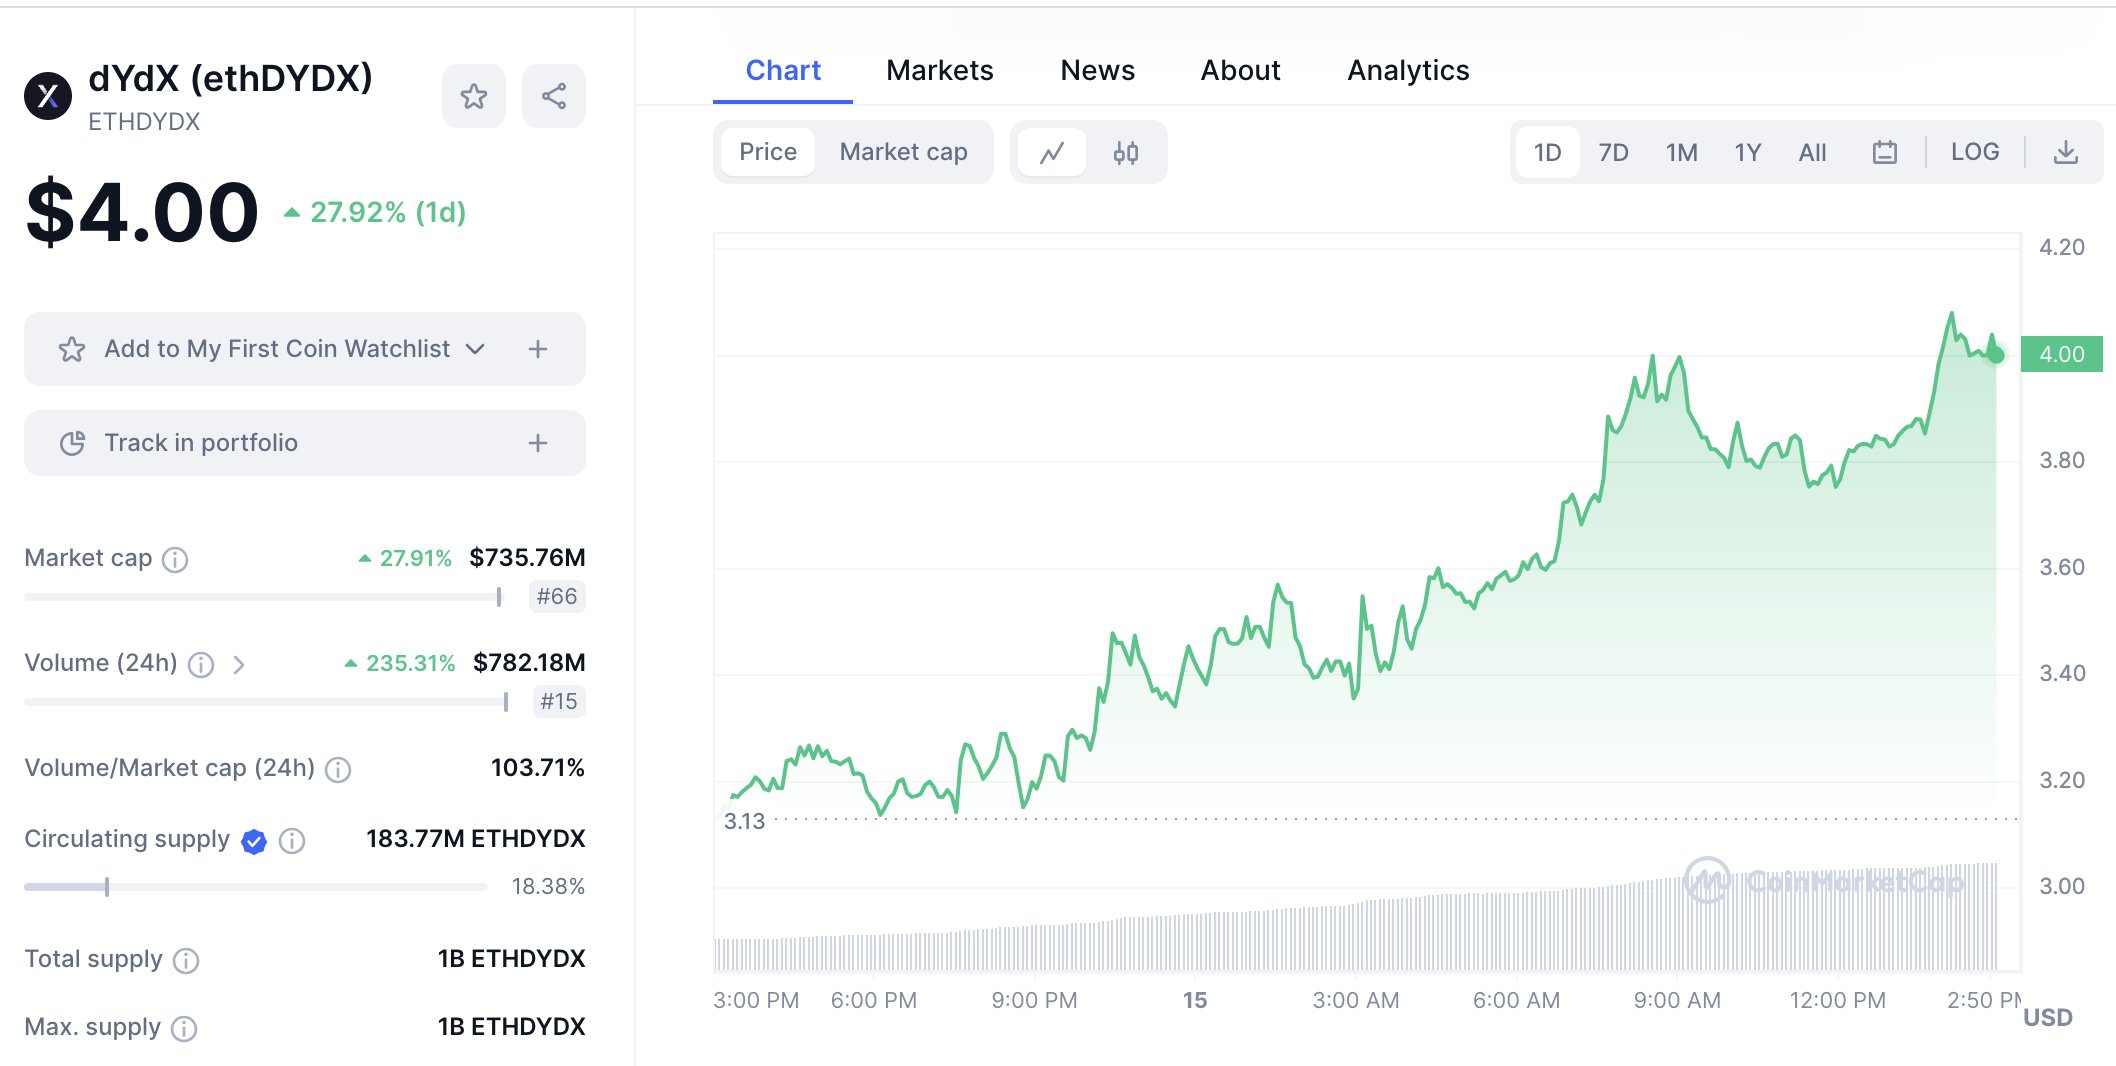Open the News tab

point(1097,71)
